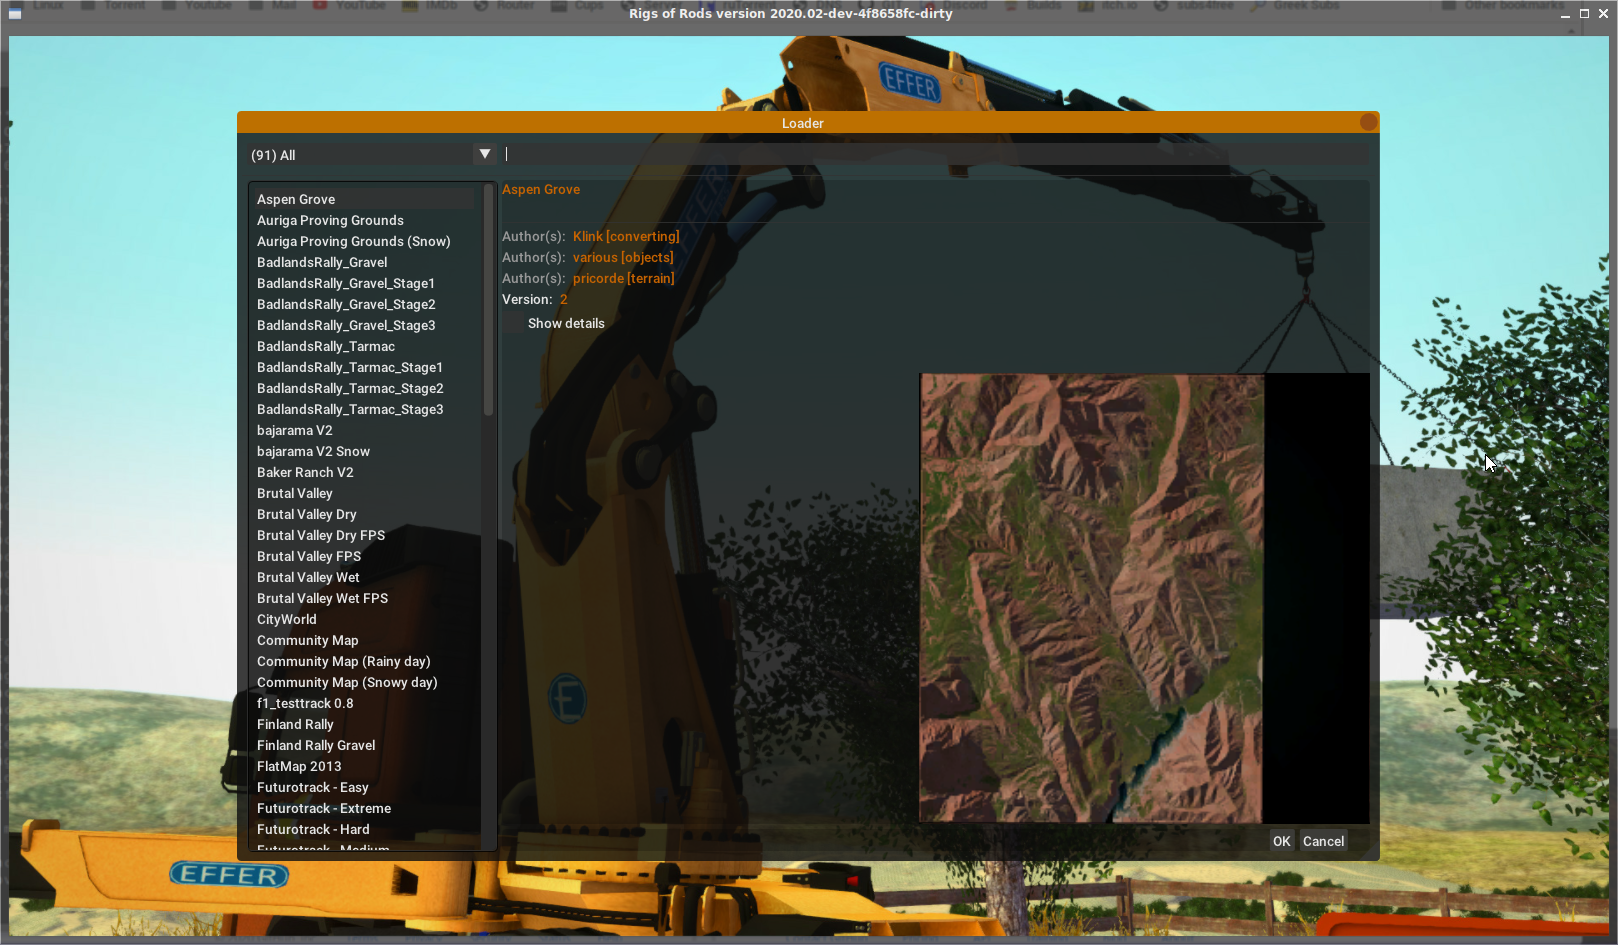Select Community Map (Snowy day)
1618x945 pixels.
coord(365,682)
